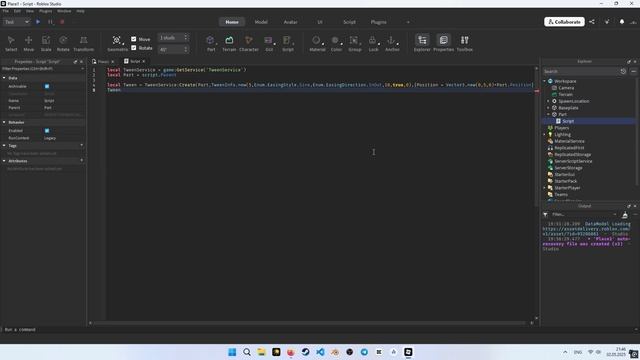
Task: Switch to the Place1 document tab
Action: click(102, 62)
